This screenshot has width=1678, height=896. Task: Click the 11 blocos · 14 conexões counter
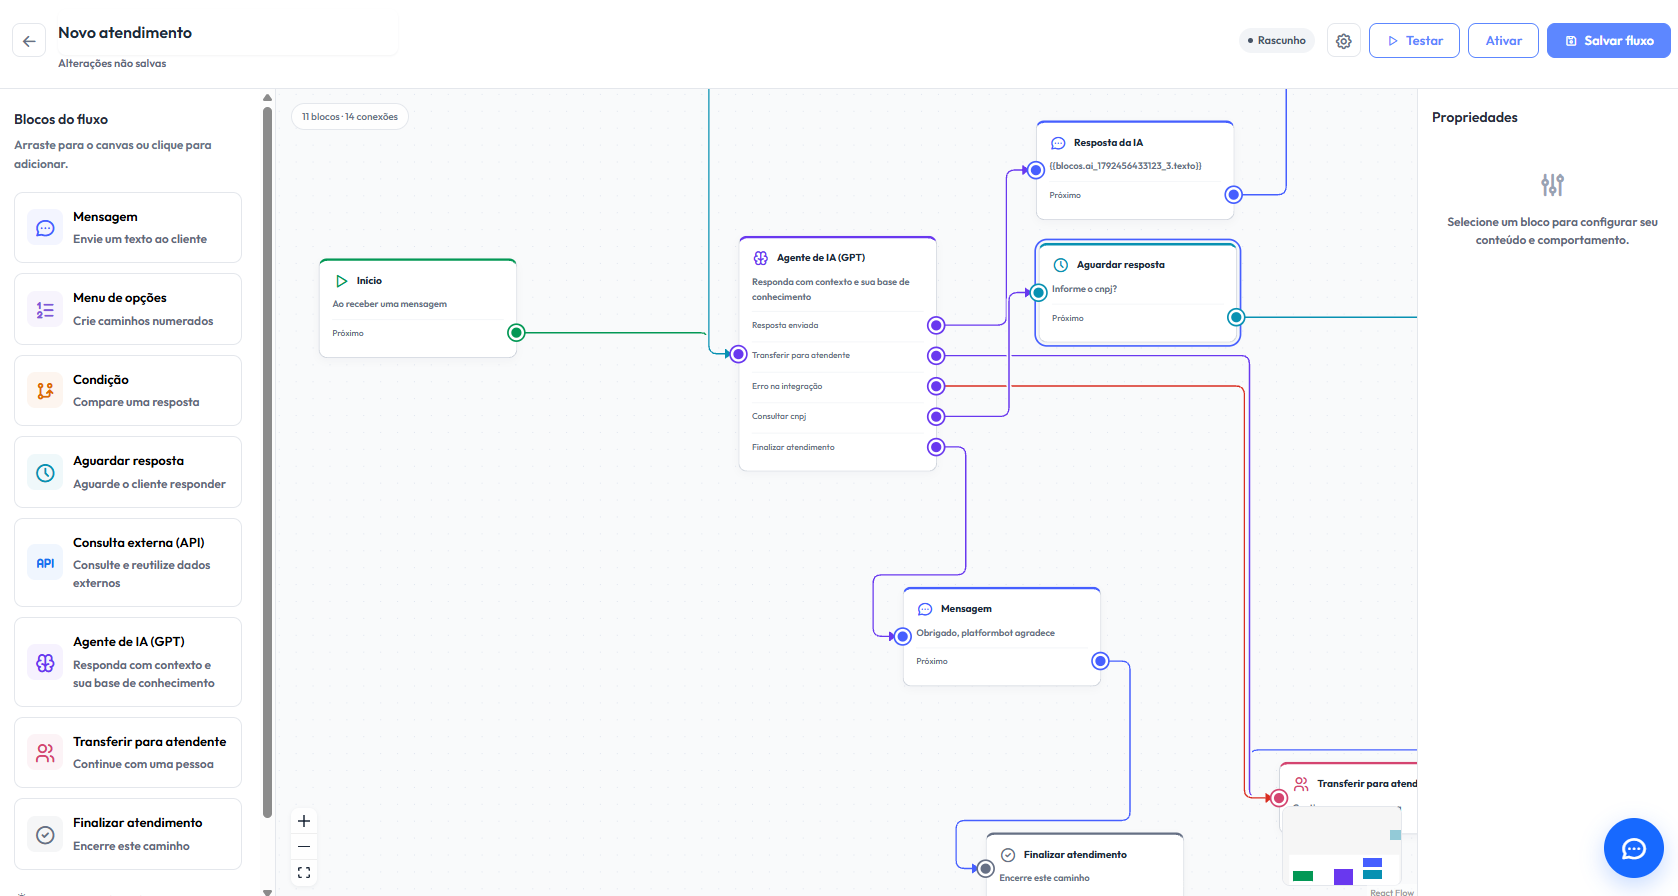[350, 117]
